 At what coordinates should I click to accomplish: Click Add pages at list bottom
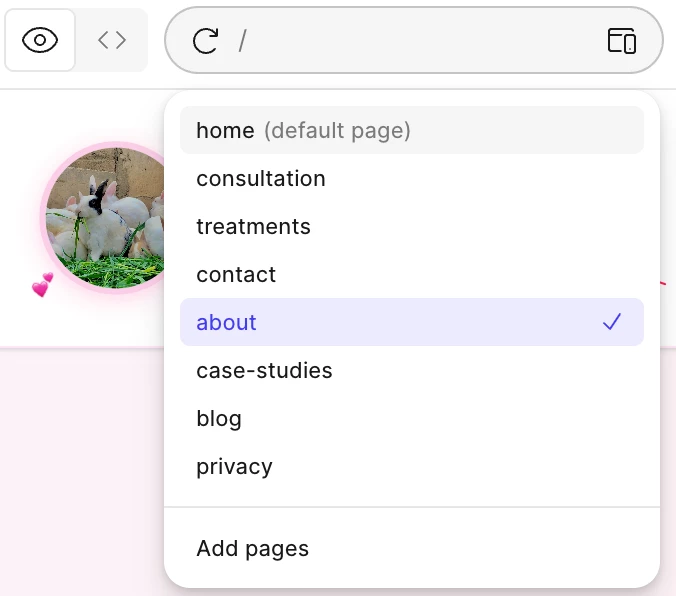coord(252,548)
